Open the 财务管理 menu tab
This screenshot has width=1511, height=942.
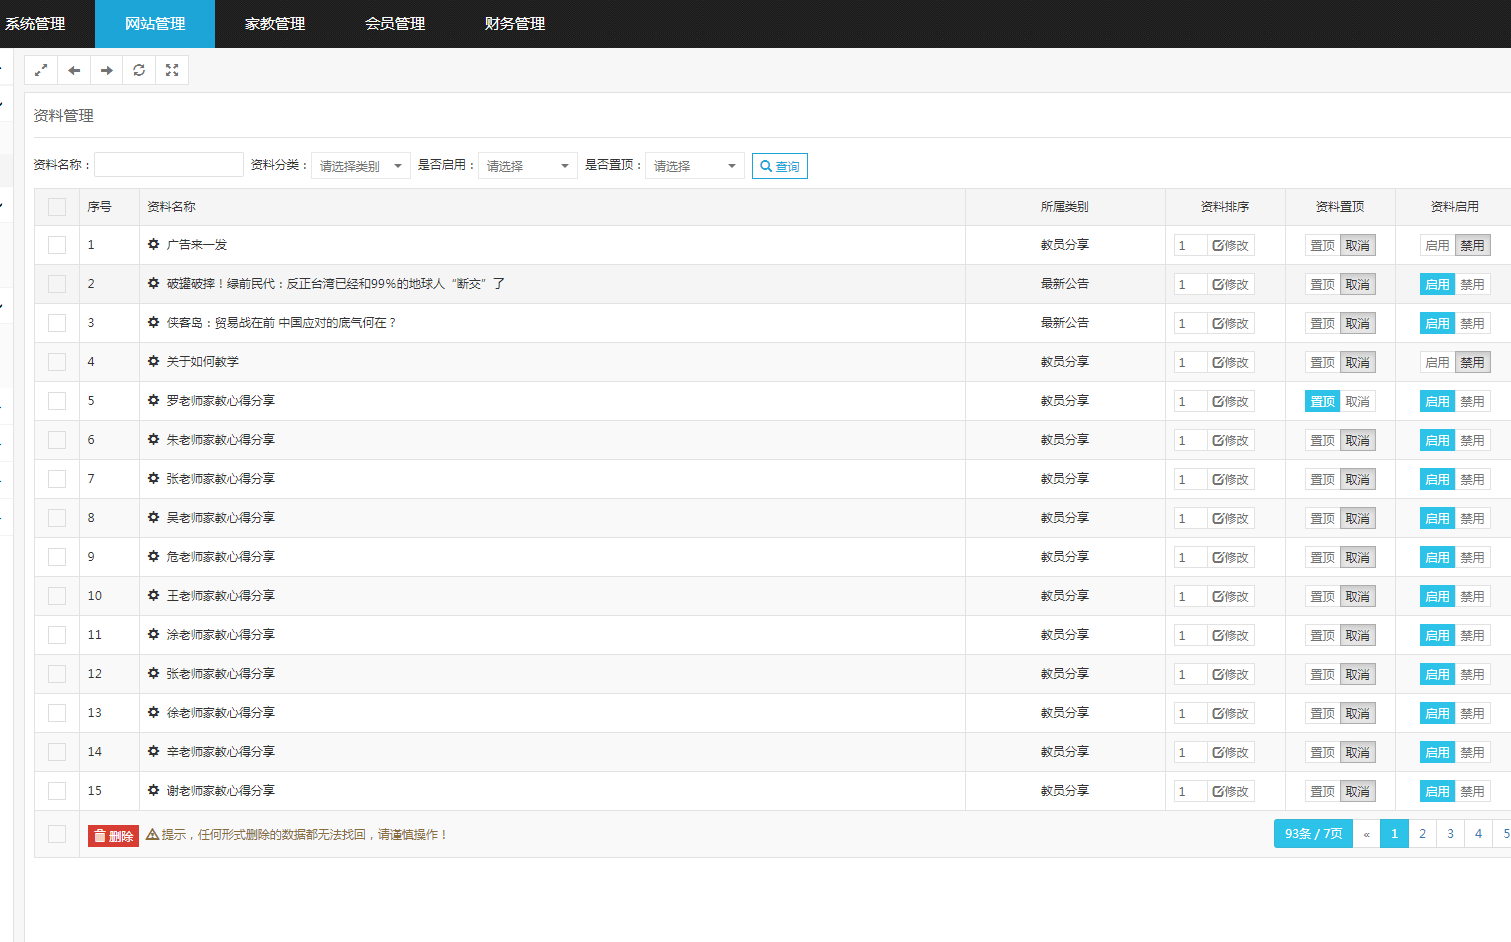515,24
